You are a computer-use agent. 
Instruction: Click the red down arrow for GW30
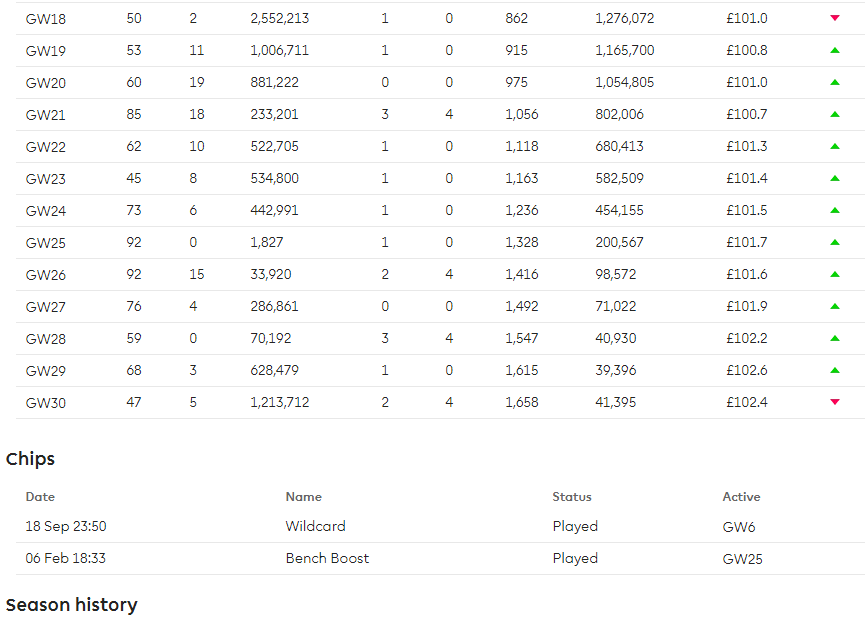point(835,402)
